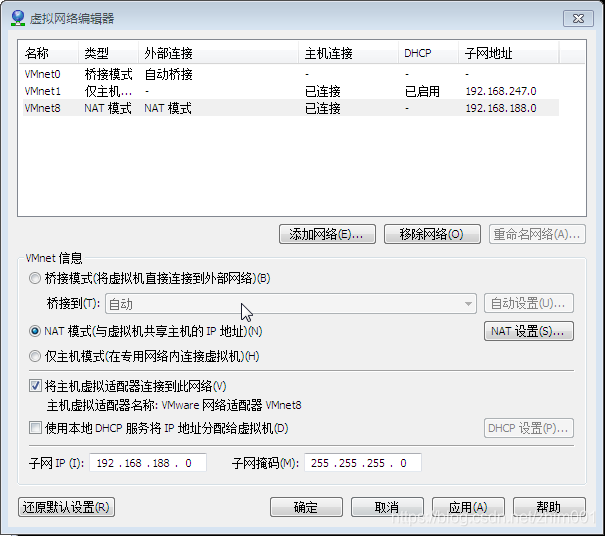Close the 虚拟网络编辑器 dialog

tap(578, 19)
